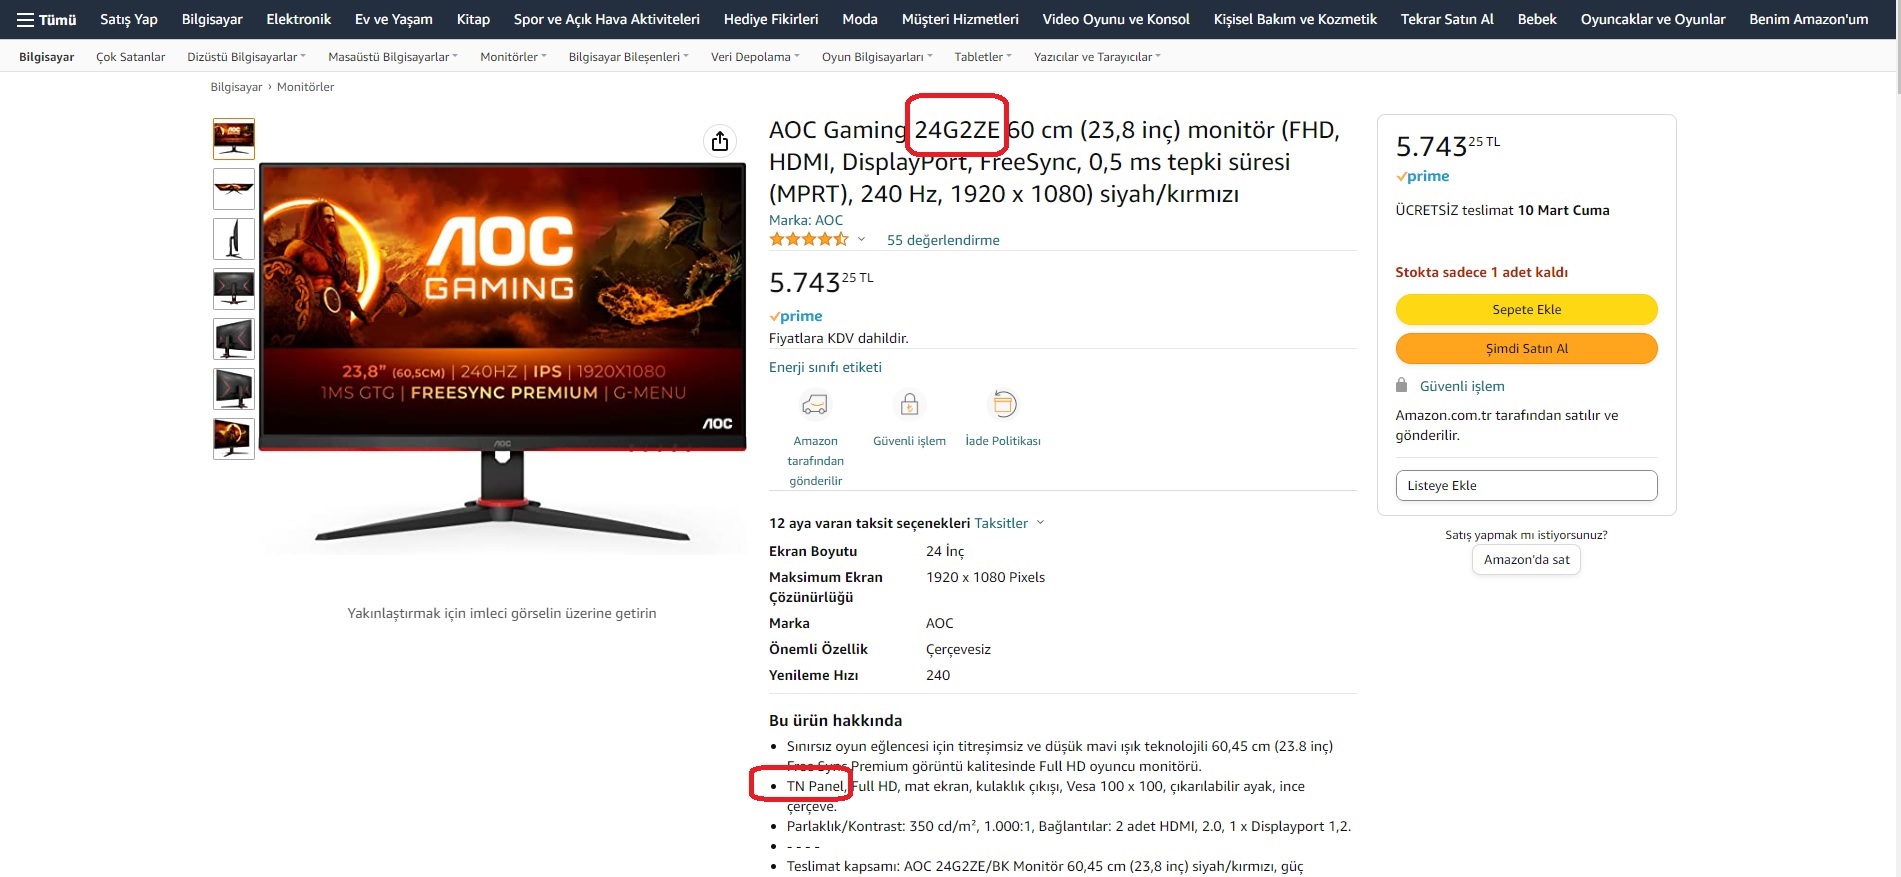
Task: Expand the Dizüstü Bilgisayarlar submenu
Action: (246, 57)
